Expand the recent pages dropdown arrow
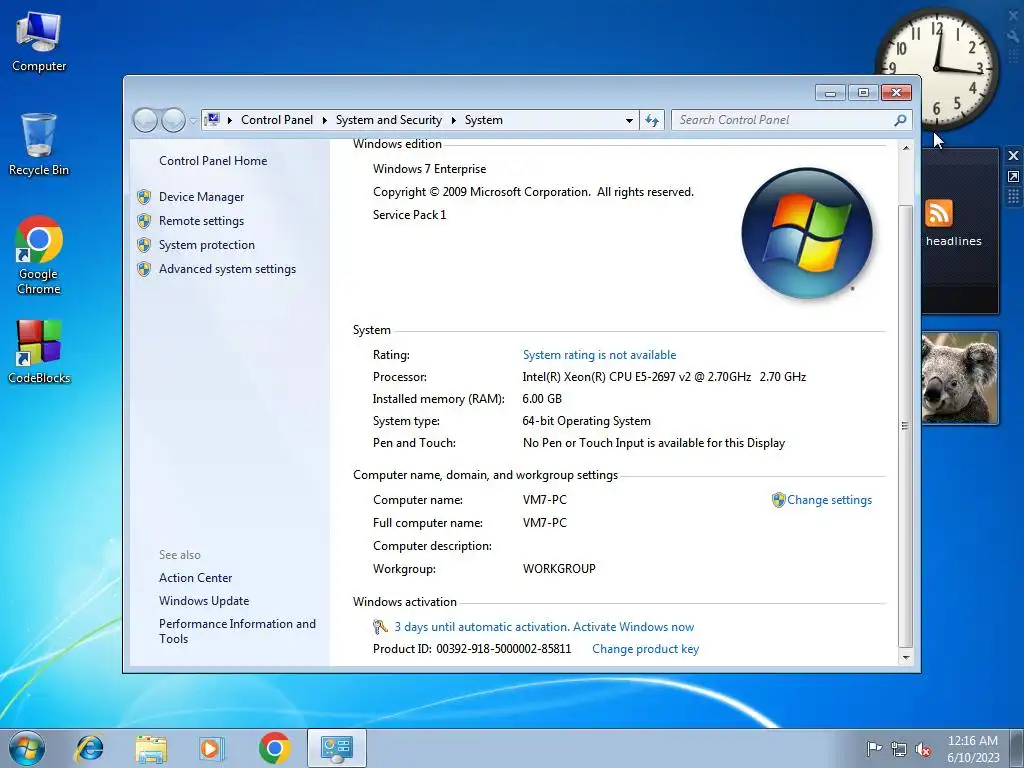 click(x=193, y=121)
